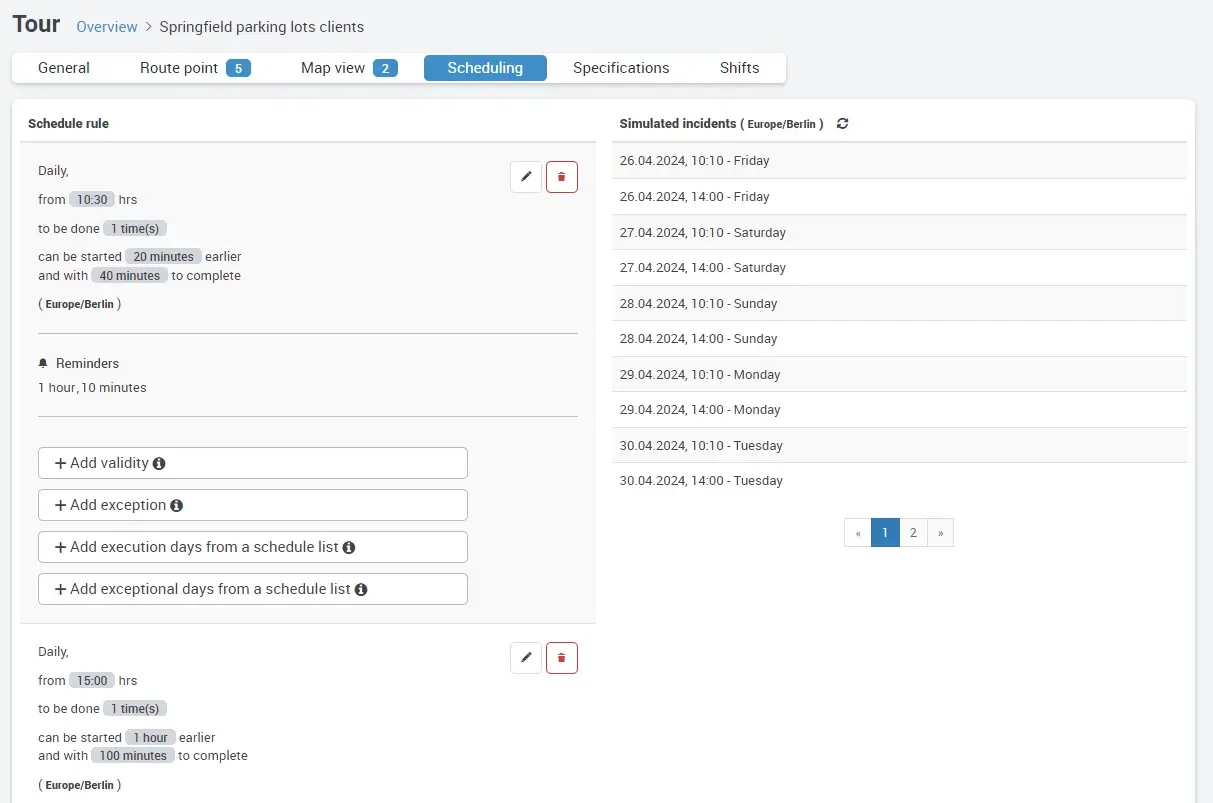
Task: Open the Shifts tab
Action: coord(739,68)
